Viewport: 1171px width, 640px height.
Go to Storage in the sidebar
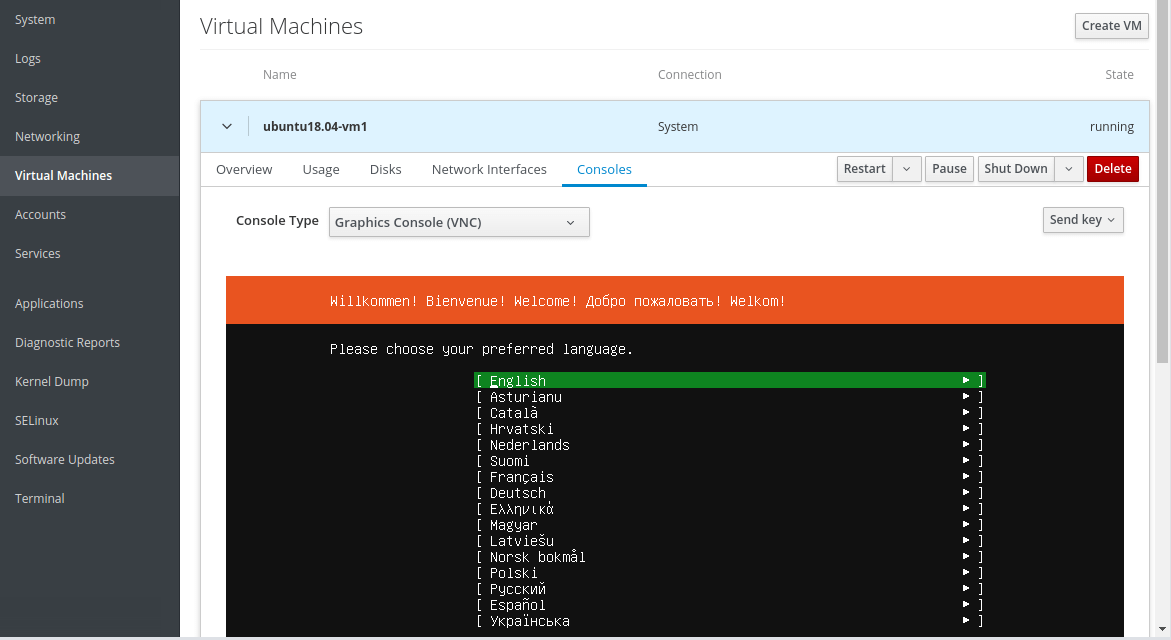click(36, 98)
